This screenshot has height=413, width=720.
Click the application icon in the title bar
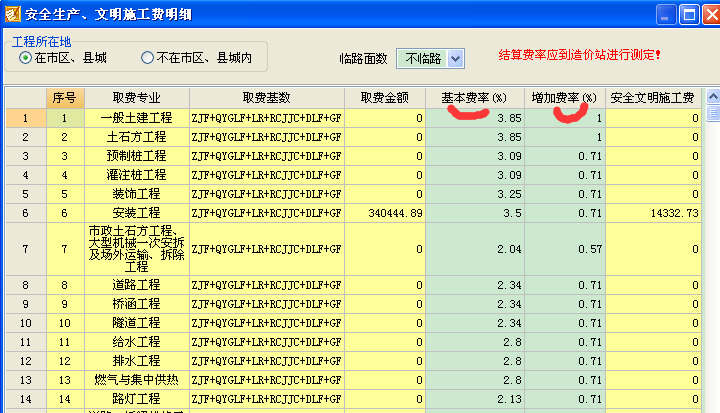tap(12, 14)
